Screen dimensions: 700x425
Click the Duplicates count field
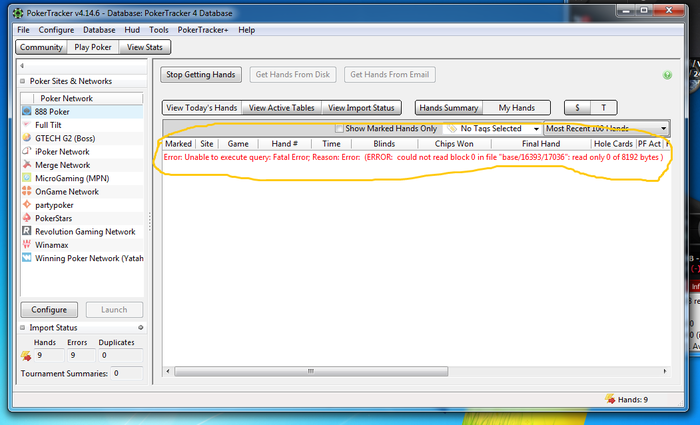click(x=121, y=355)
